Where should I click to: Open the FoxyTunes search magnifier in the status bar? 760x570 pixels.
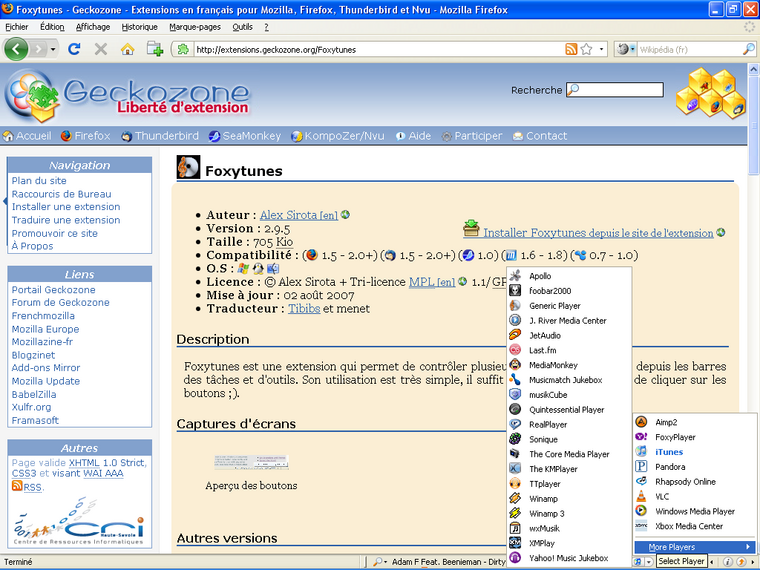point(378,562)
